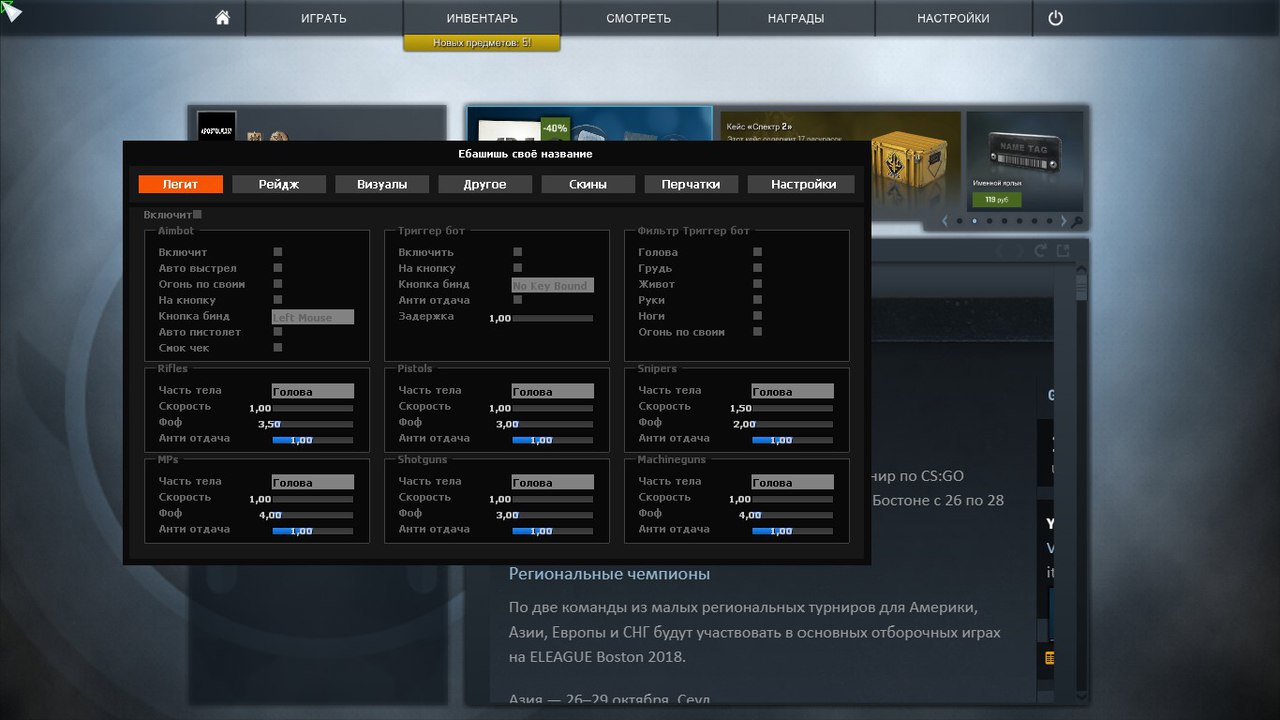Open Snipers Часть тела dropdown
Viewport: 1280px width, 720px height.
point(793,391)
